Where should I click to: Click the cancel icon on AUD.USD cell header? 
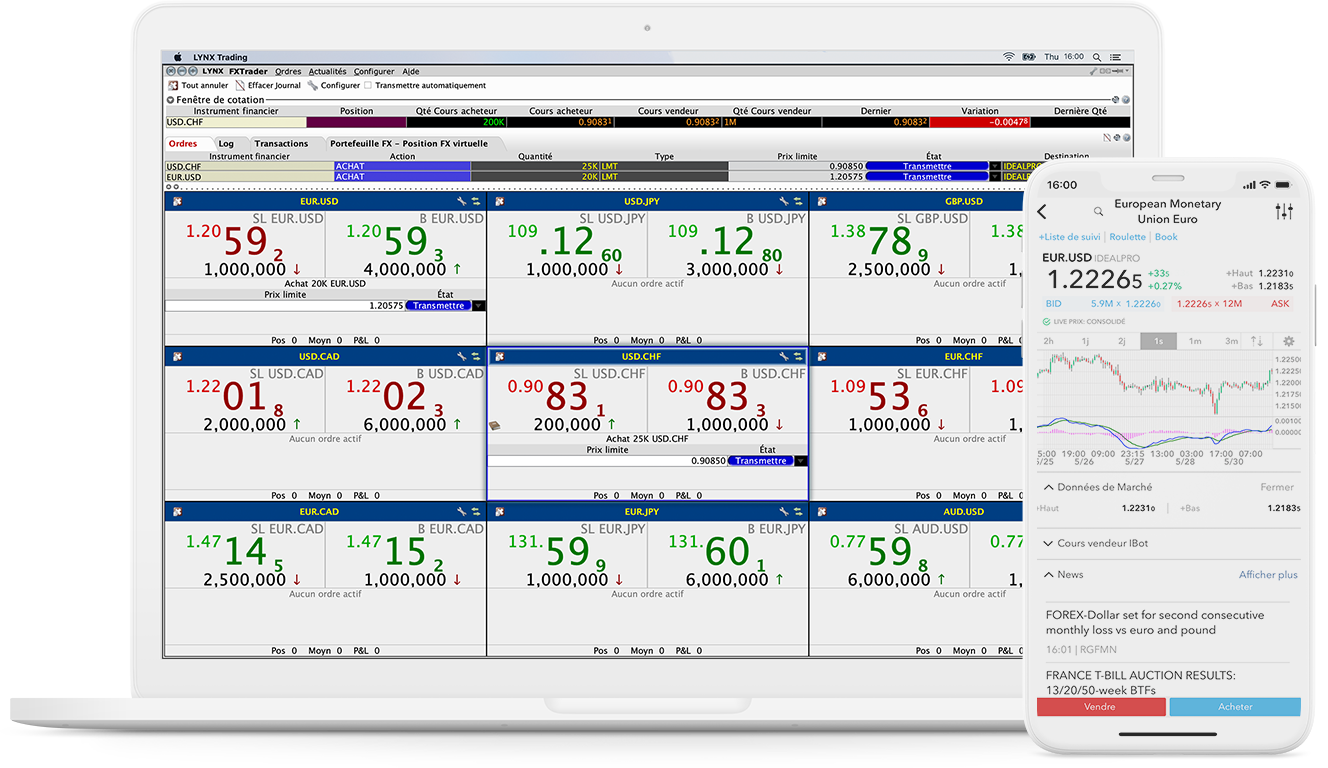click(821, 511)
